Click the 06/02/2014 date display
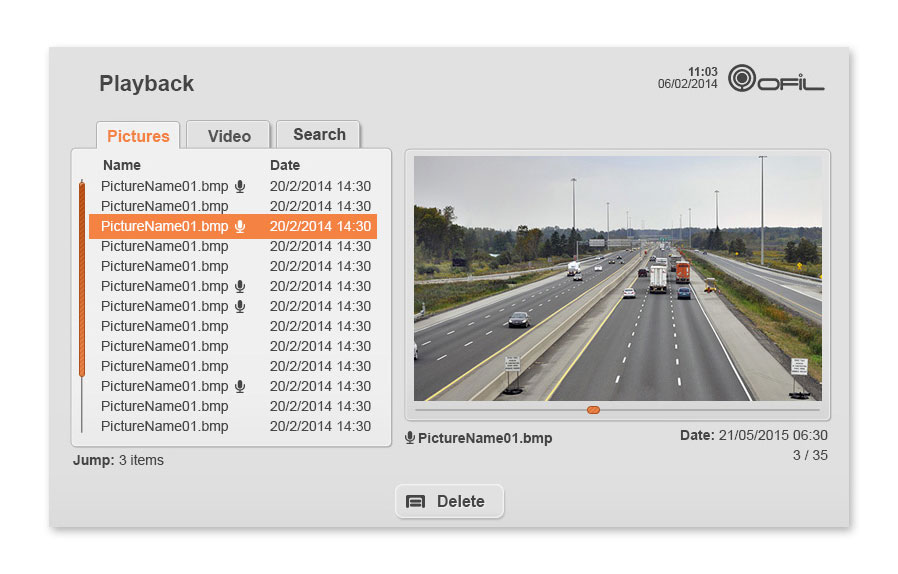 click(687, 84)
